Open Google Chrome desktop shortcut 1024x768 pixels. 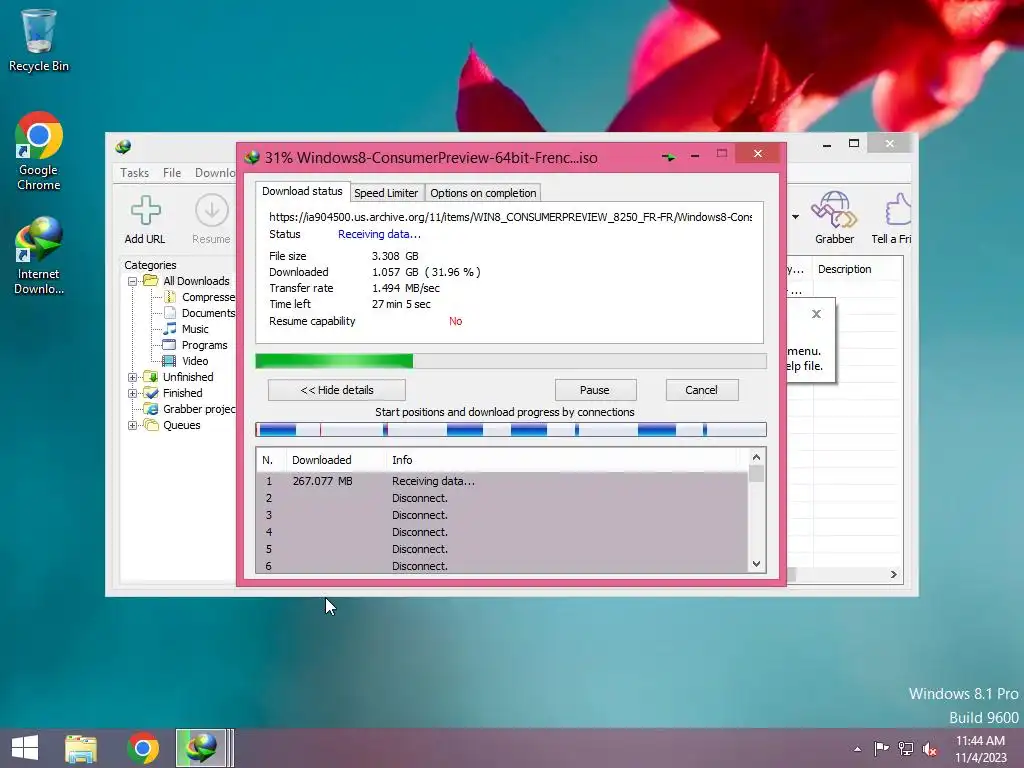coord(39,151)
